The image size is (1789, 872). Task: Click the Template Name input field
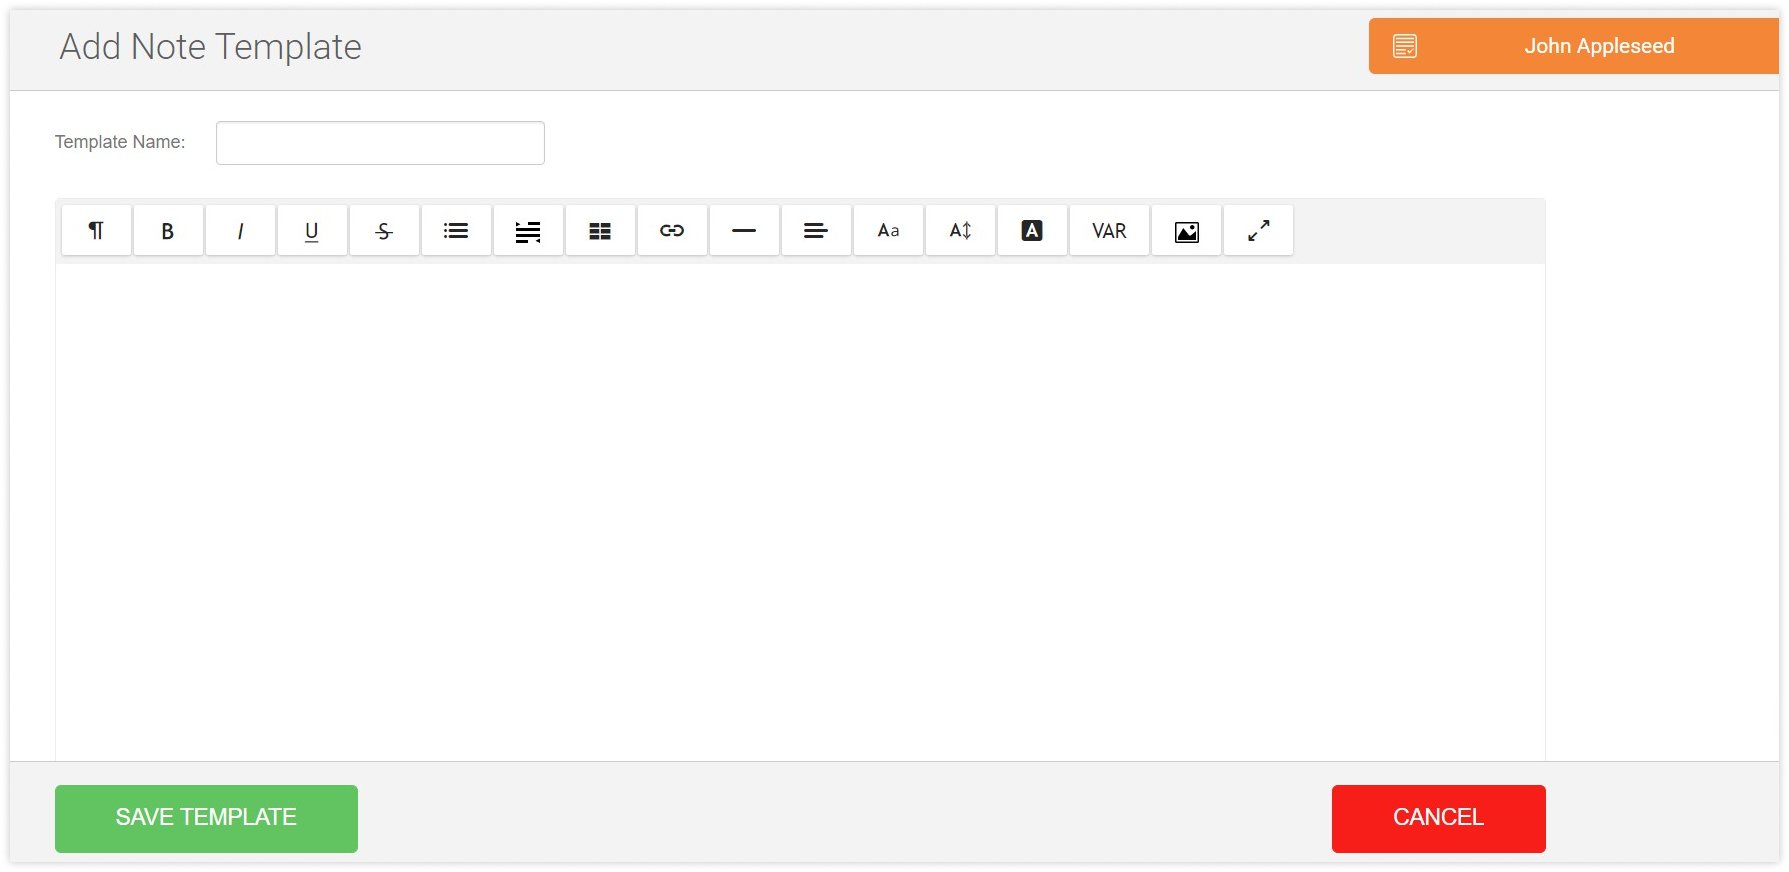[x=380, y=143]
